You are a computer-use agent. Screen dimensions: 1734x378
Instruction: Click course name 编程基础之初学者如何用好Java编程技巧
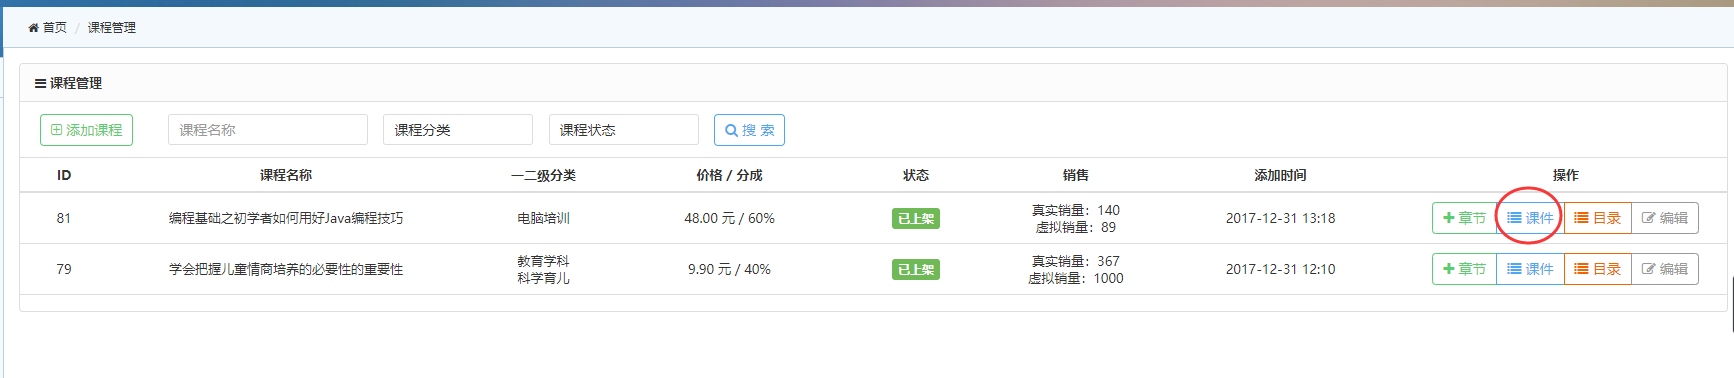click(286, 218)
